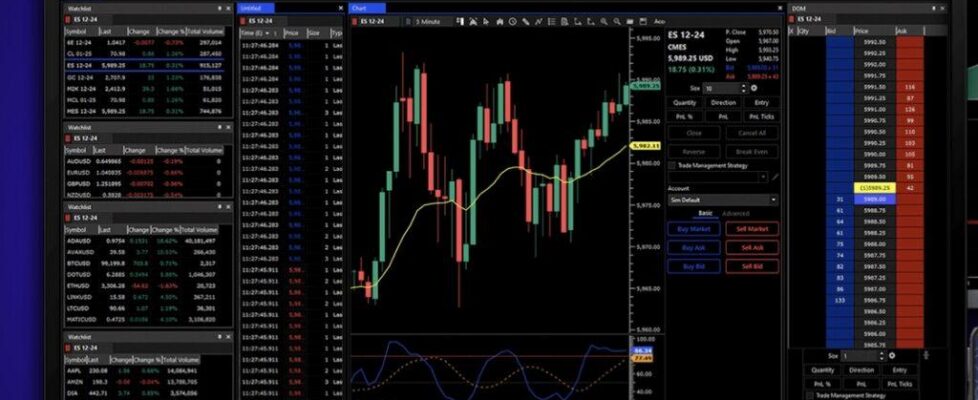
Task: Tick Trade Management Strategy checkbox in DOM window
Action: click(811, 395)
